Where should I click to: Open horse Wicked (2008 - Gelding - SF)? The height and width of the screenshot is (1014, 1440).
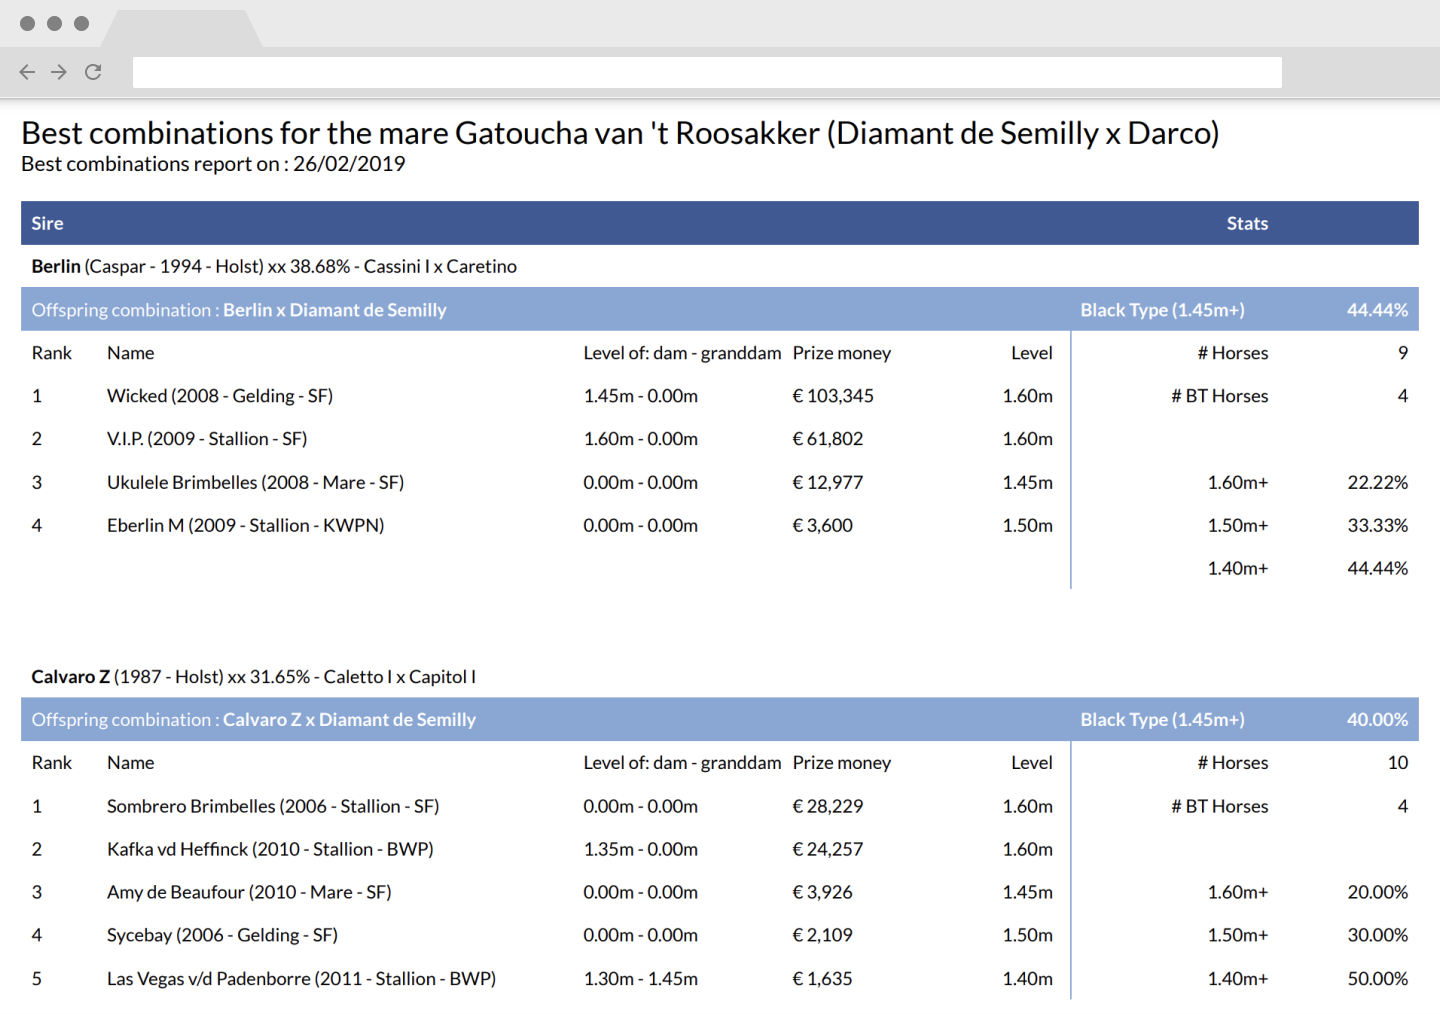[220, 396]
